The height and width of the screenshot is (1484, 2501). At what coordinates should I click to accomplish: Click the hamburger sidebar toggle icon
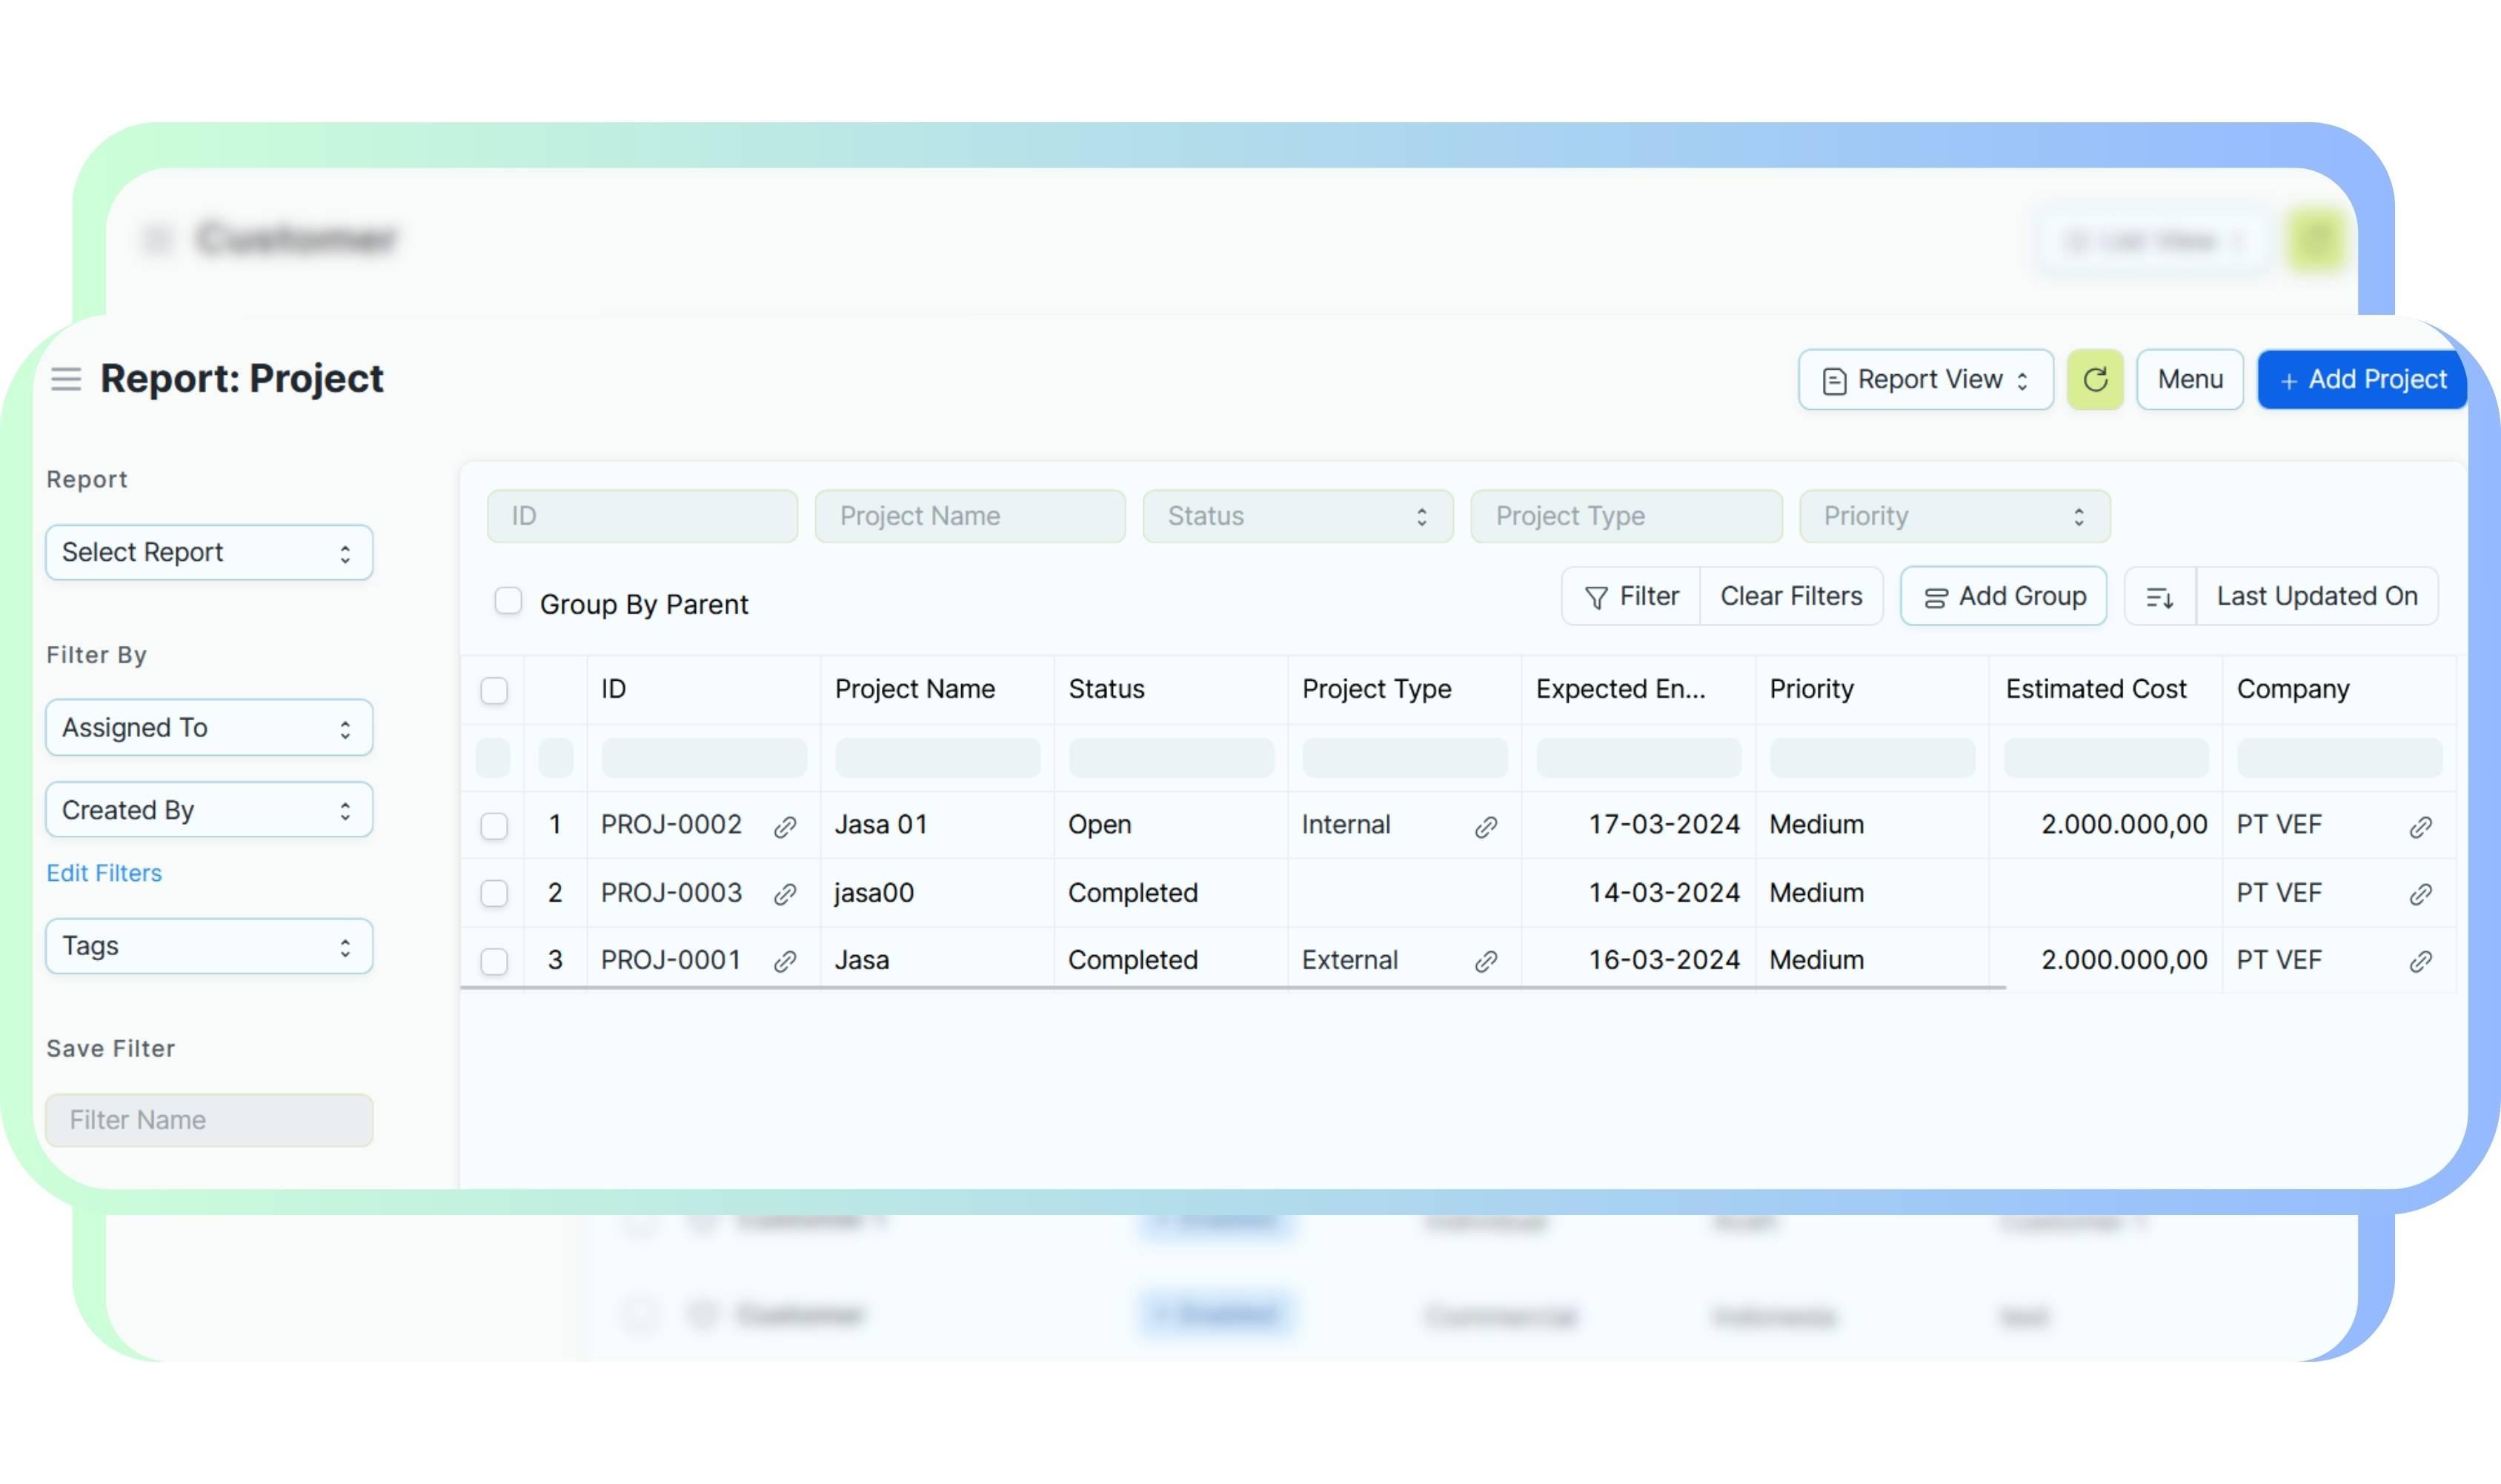pyautogui.click(x=66, y=379)
